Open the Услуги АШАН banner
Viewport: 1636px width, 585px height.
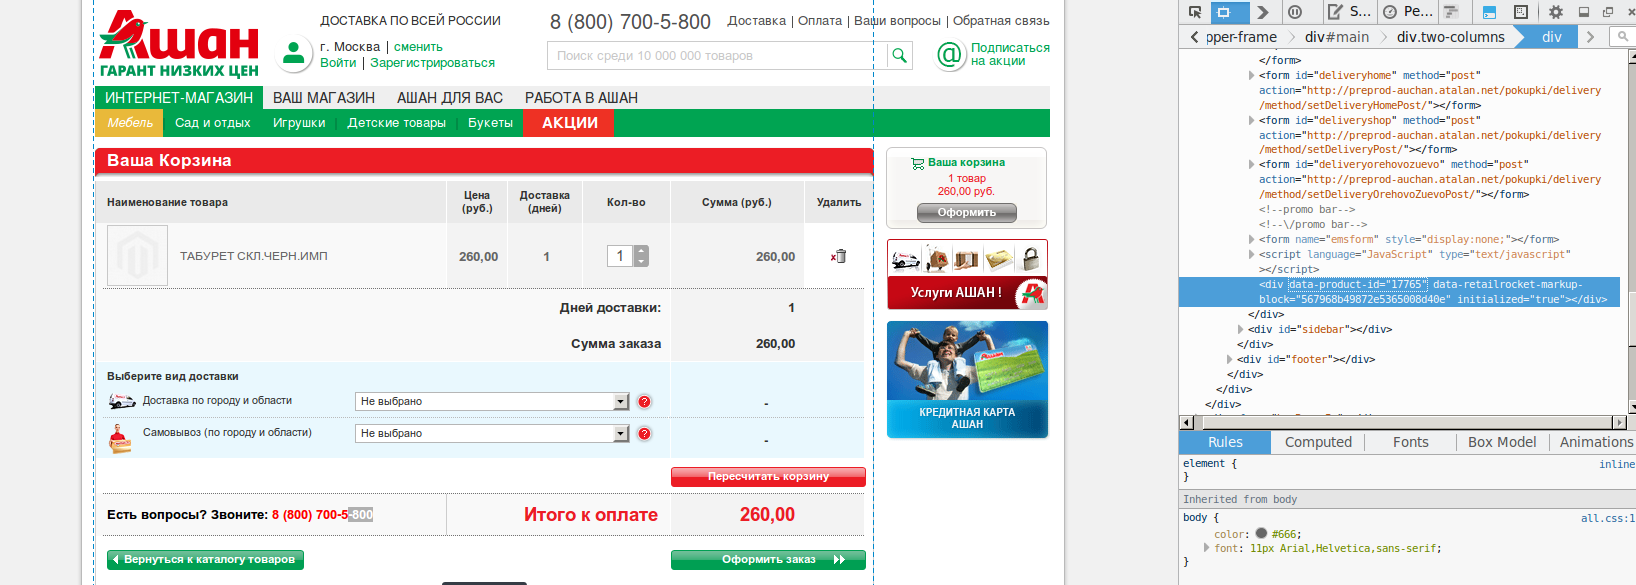[x=967, y=274]
